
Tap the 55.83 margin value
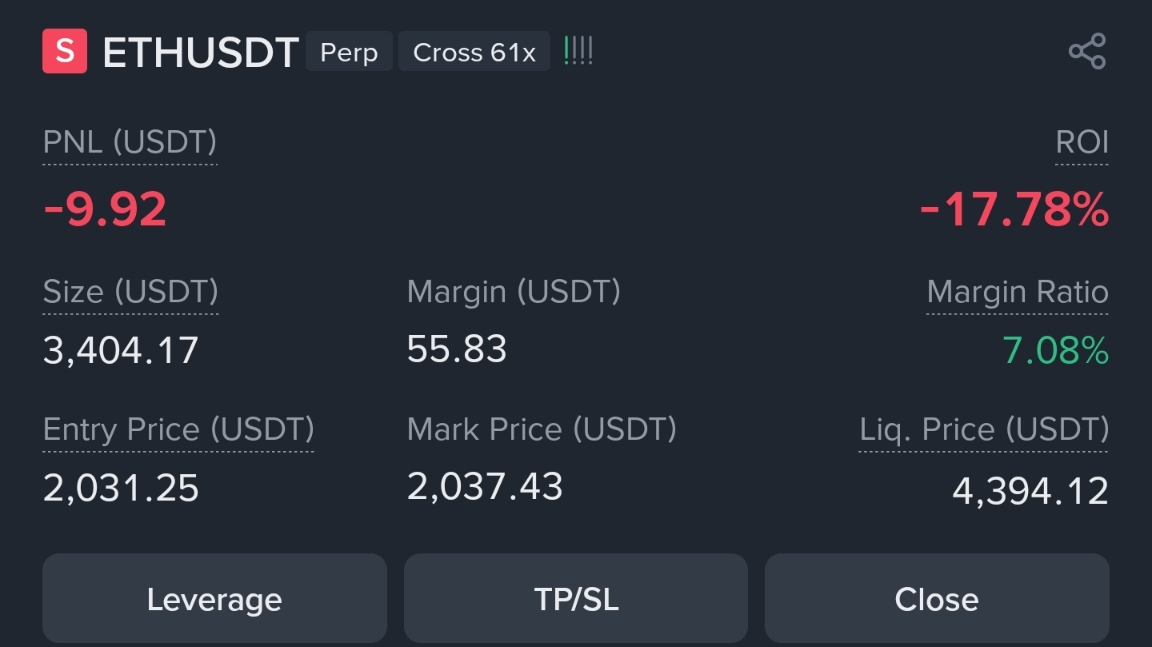457,349
